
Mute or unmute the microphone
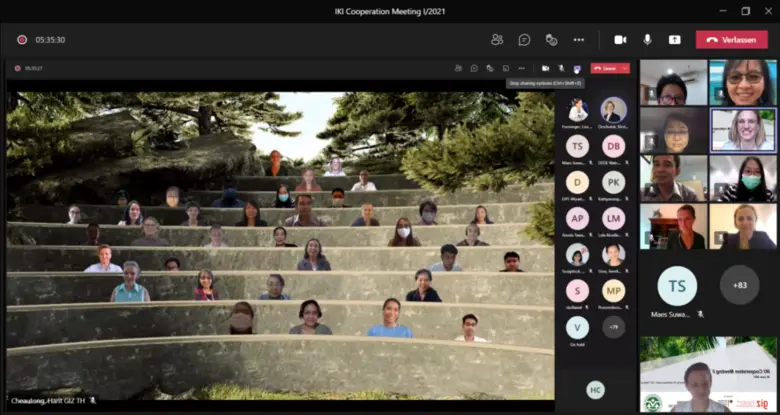[647, 39]
